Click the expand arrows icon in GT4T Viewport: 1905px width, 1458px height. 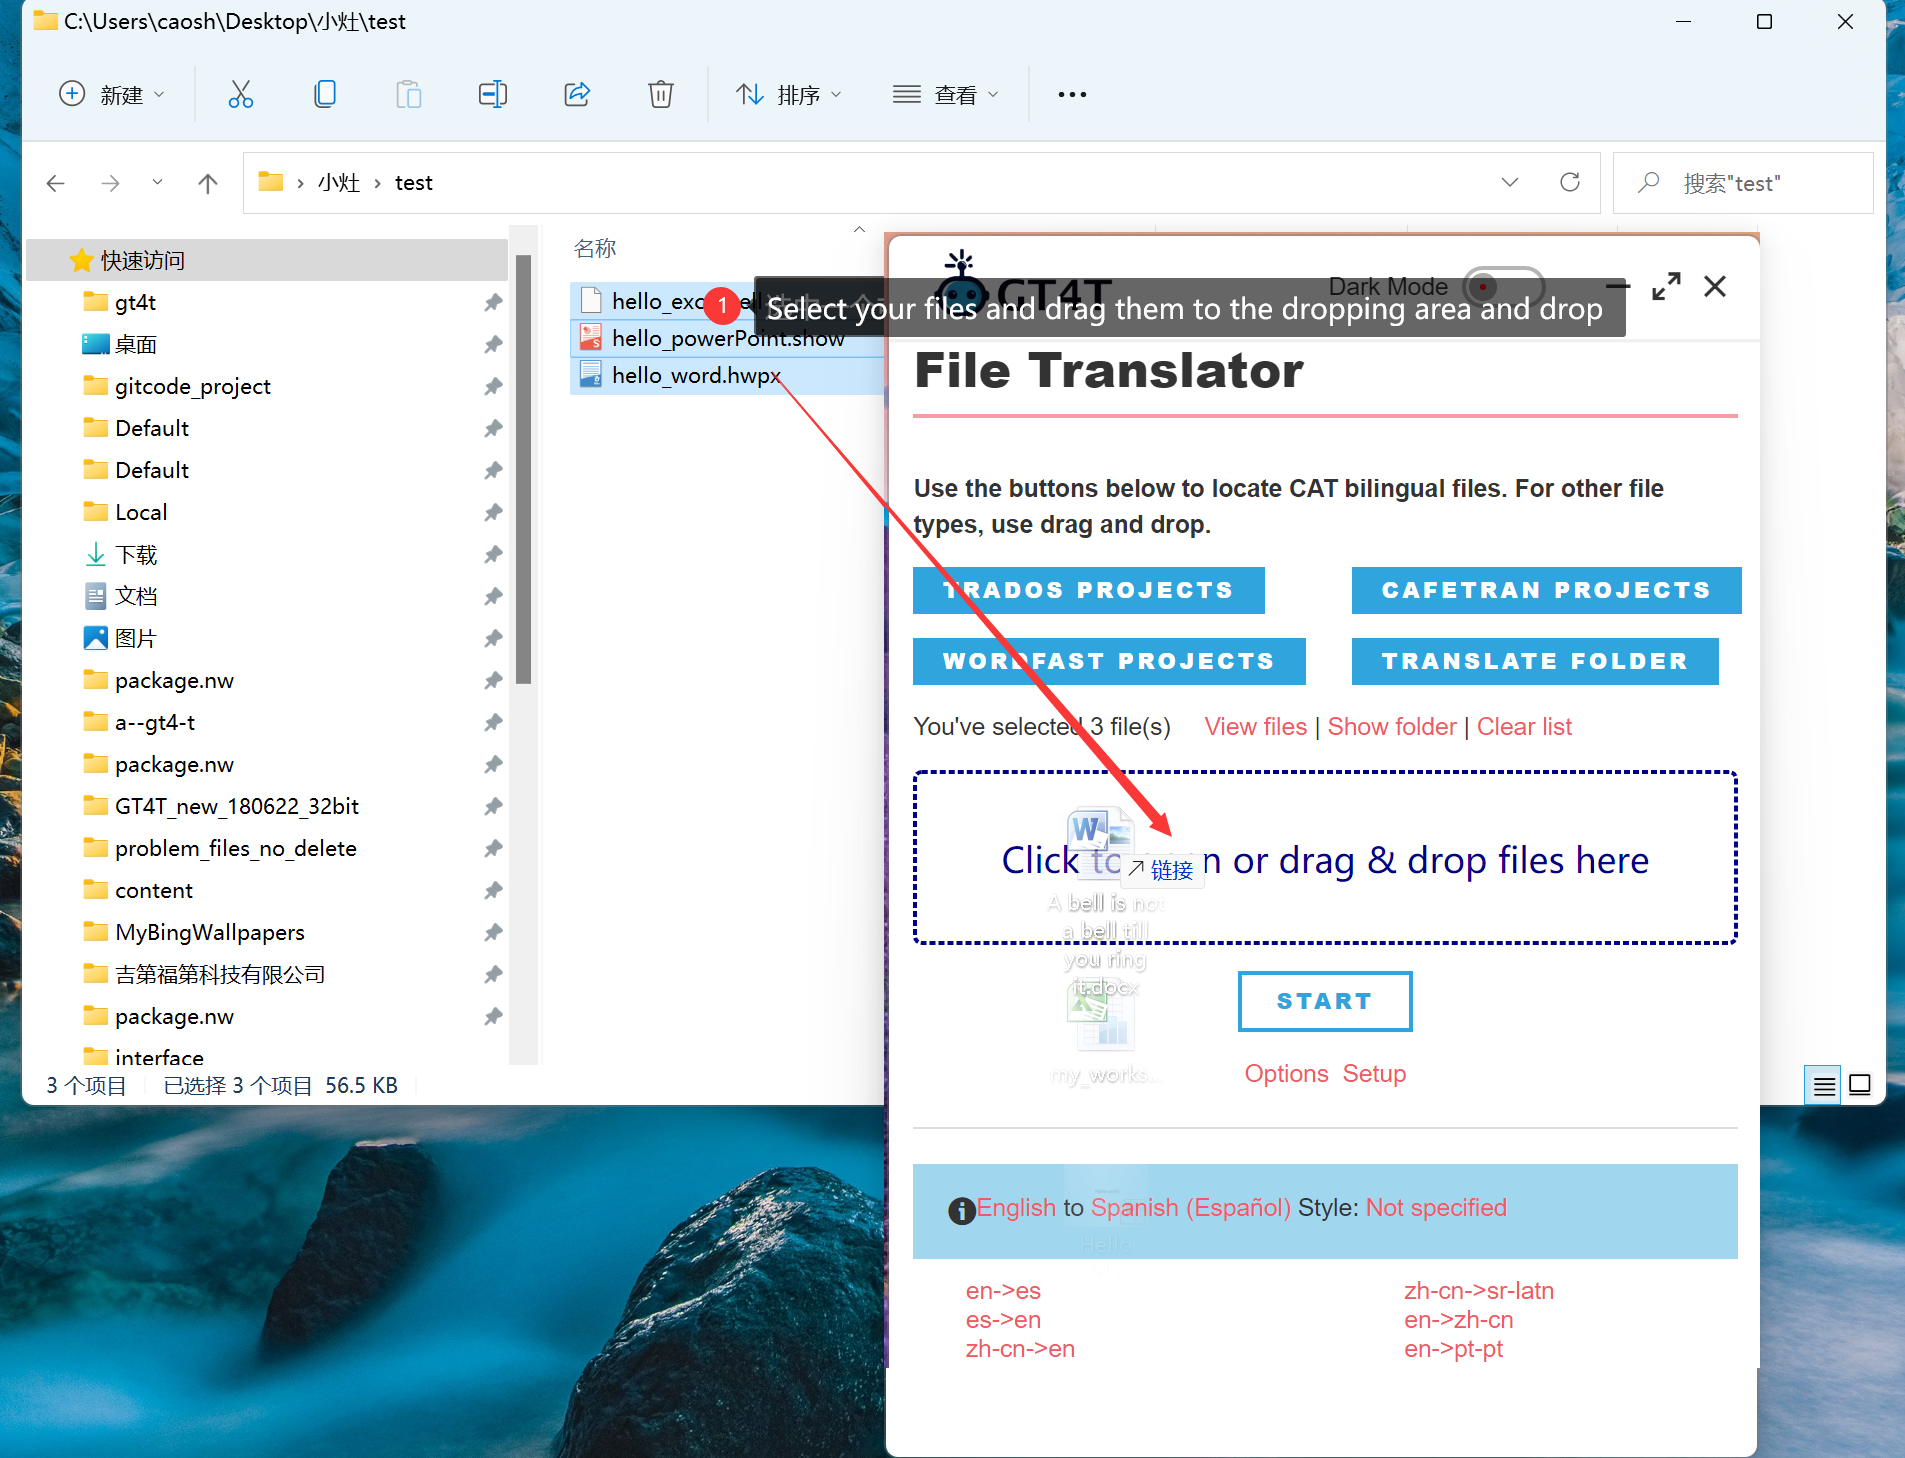point(1666,287)
